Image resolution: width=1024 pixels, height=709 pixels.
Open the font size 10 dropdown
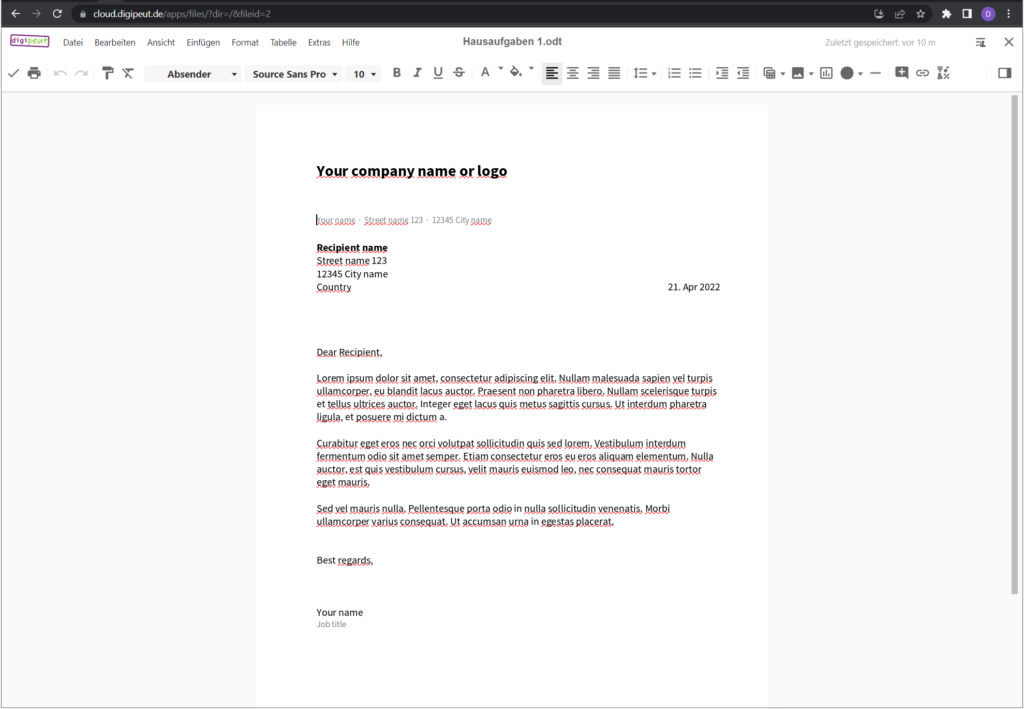pyautogui.click(x=363, y=74)
